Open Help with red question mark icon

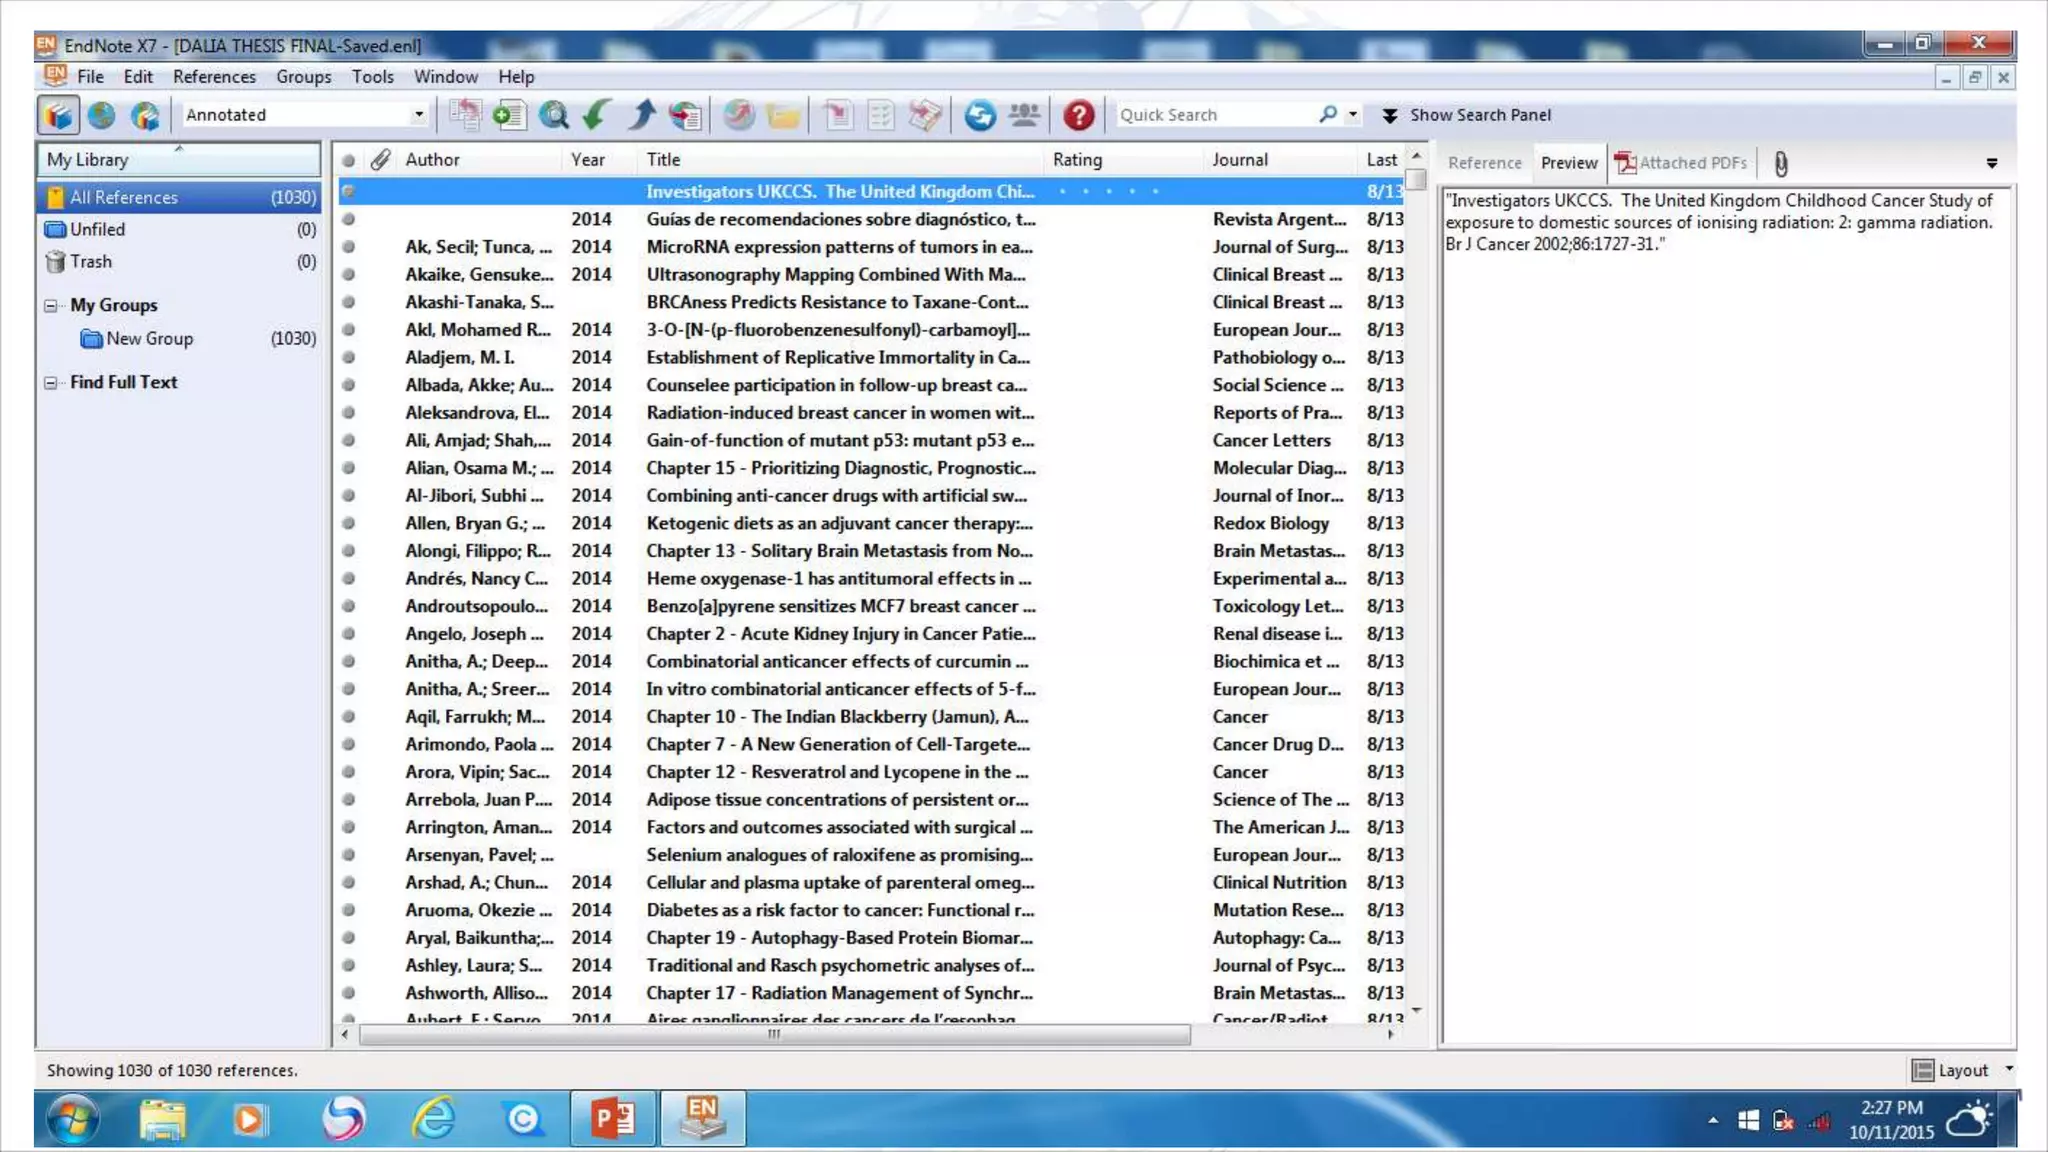click(1078, 115)
